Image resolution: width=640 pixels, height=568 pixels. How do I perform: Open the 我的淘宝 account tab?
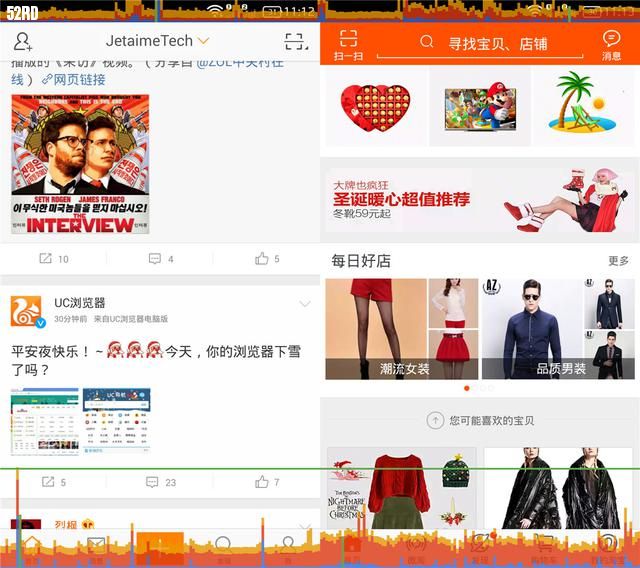click(x=608, y=550)
